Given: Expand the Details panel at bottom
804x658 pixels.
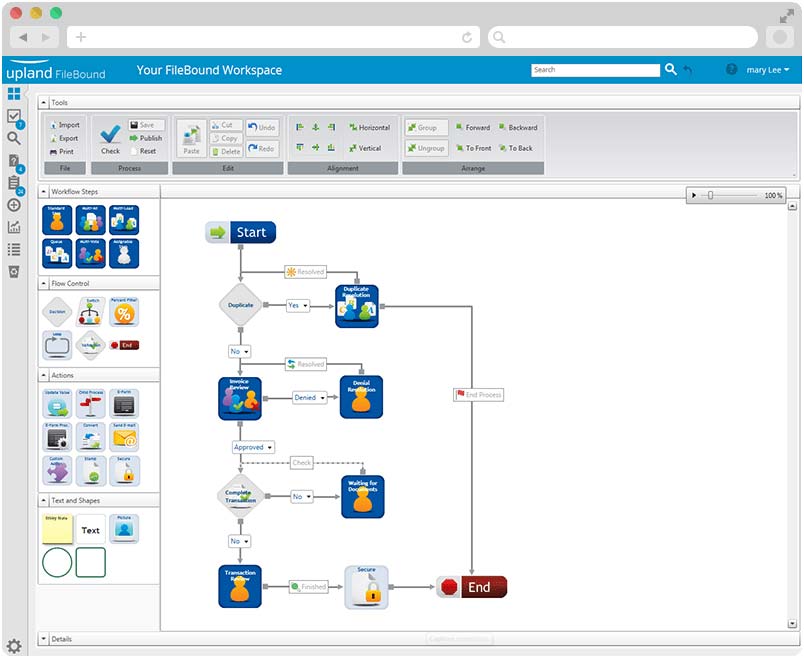Looking at the screenshot, I should (x=44, y=638).
